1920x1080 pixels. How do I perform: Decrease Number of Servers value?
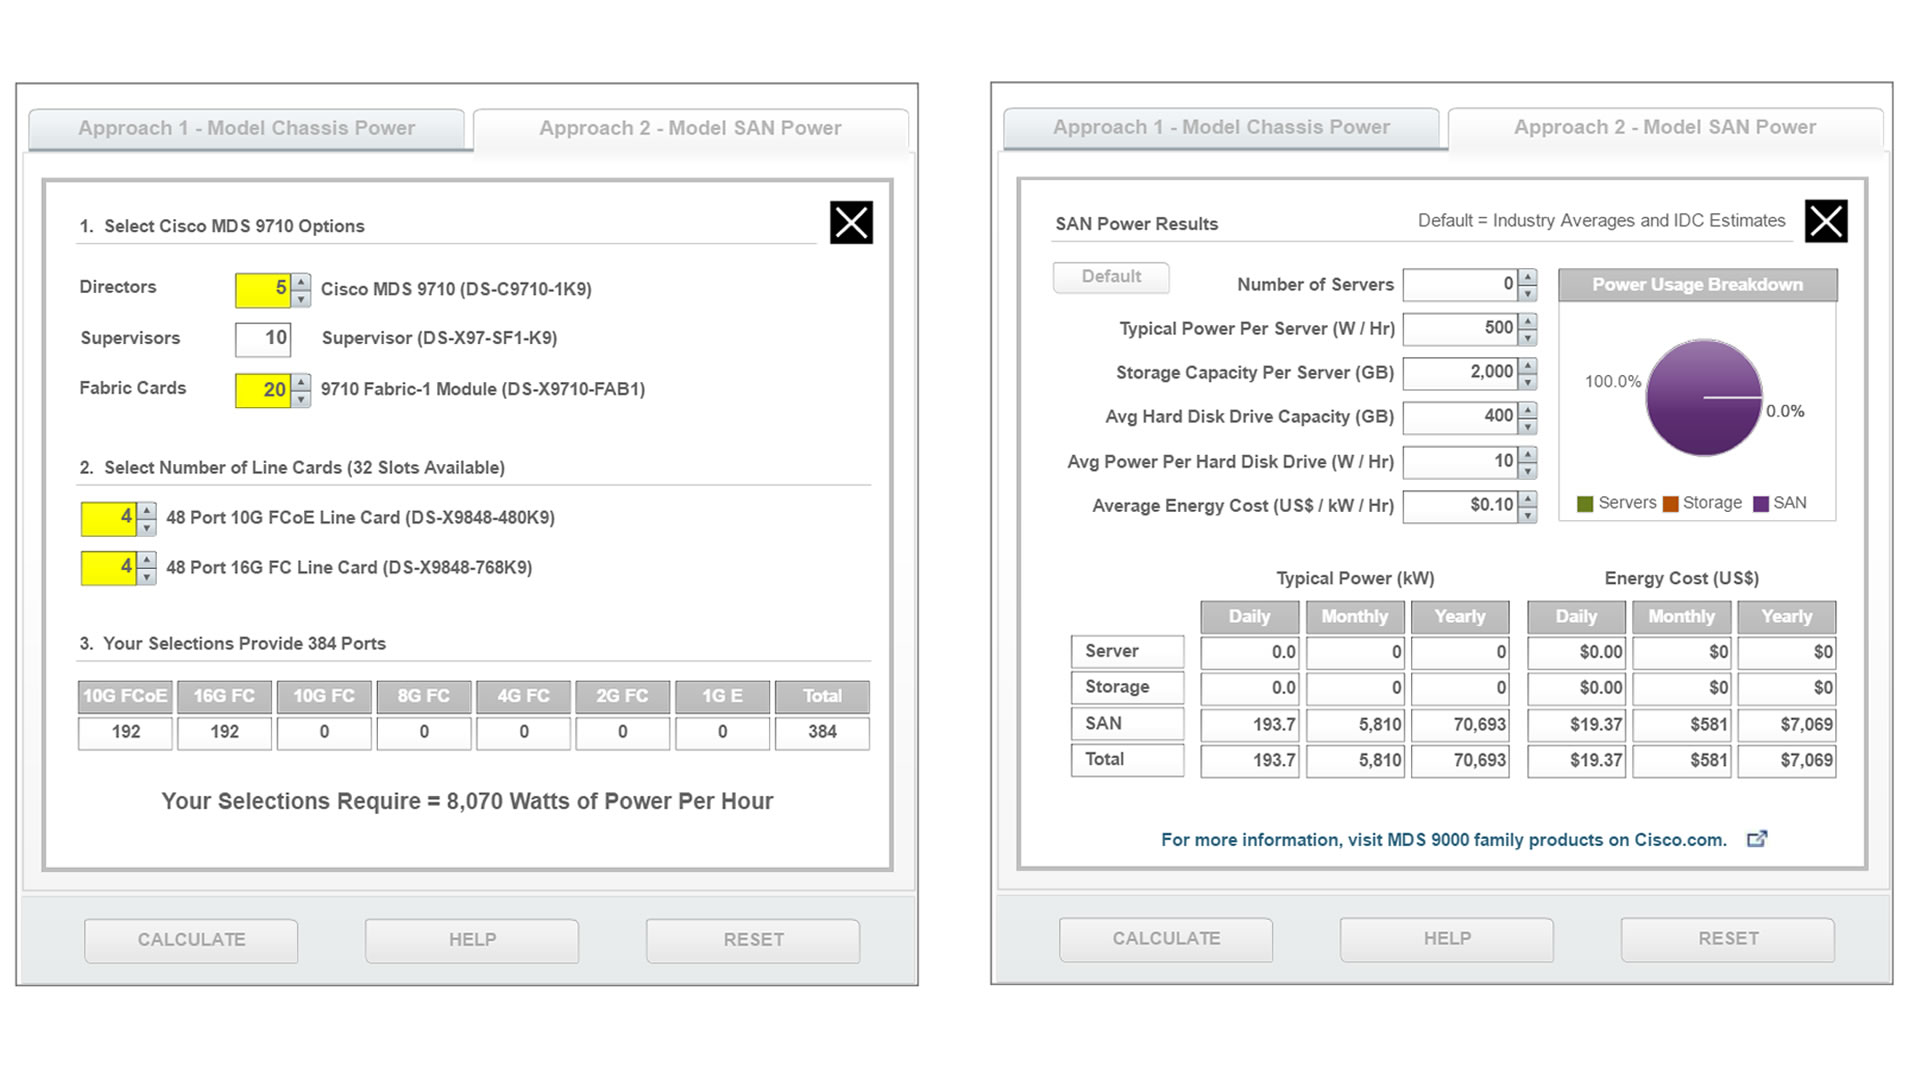[x=1528, y=293]
